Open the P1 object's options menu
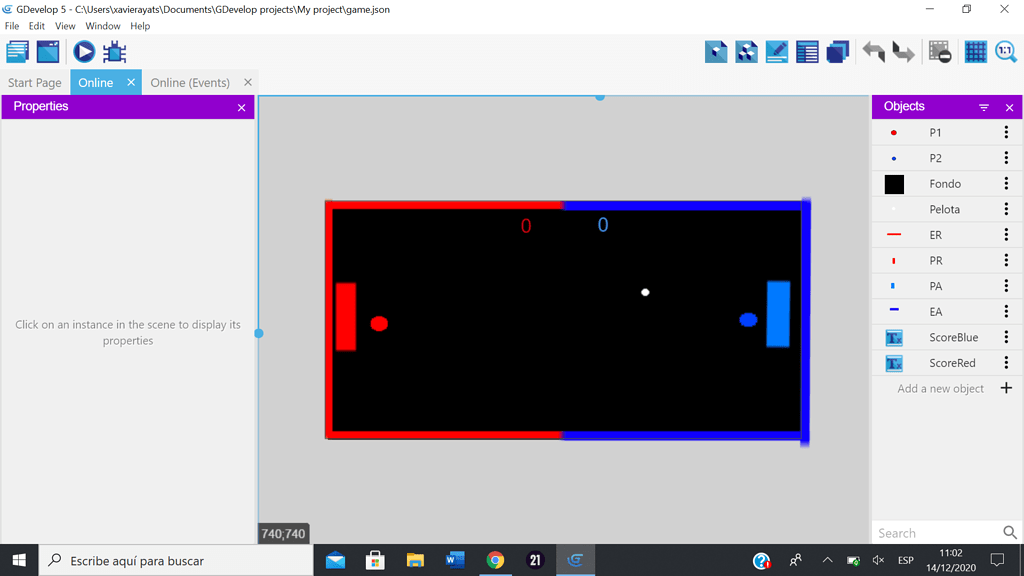Image resolution: width=1024 pixels, height=576 pixels. click(x=1005, y=132)
